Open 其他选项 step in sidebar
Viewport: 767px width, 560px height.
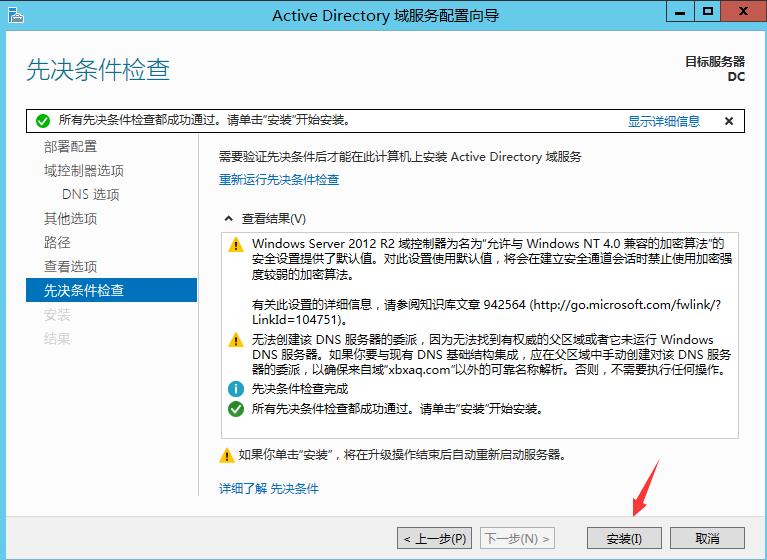pos(70,218)
